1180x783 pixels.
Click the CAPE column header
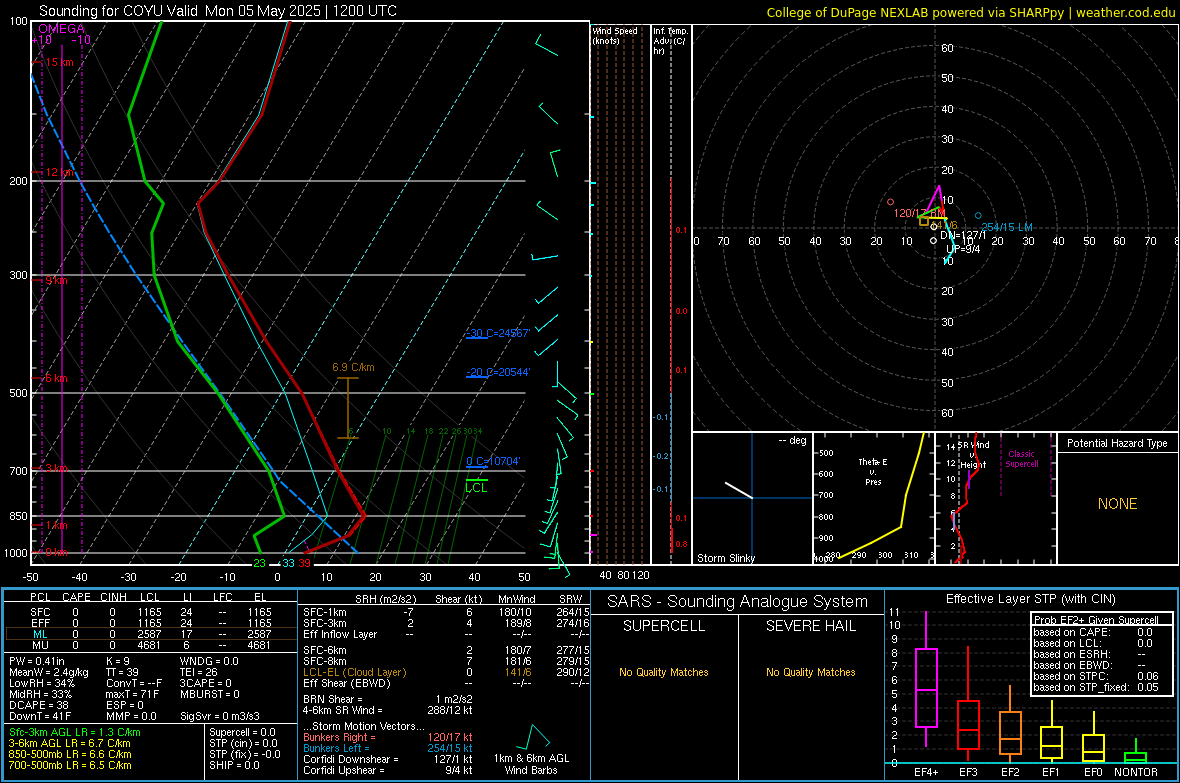point(76,597)
